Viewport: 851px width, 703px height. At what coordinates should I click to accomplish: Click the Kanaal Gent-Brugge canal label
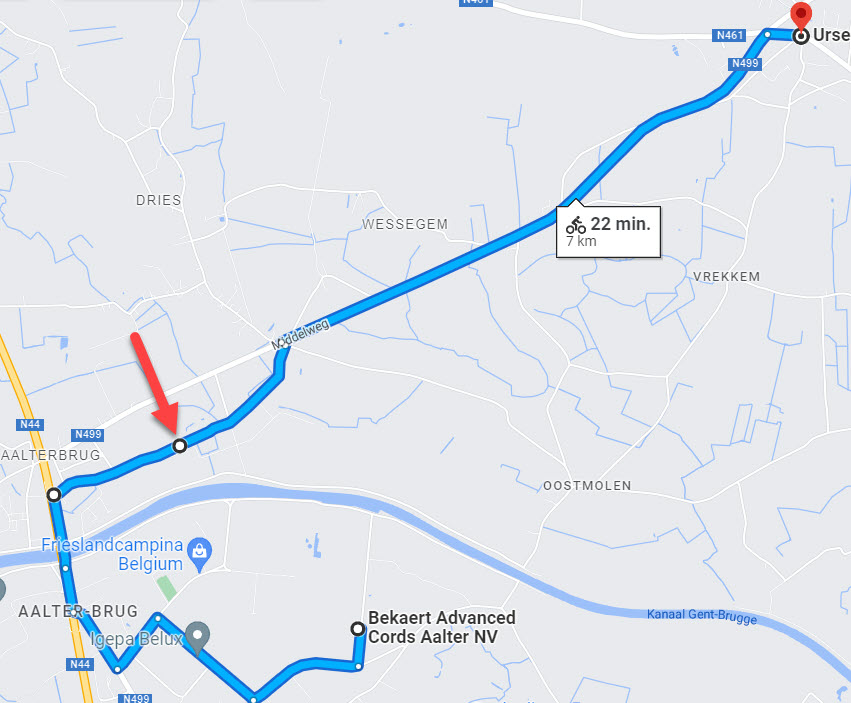[702, 616]
